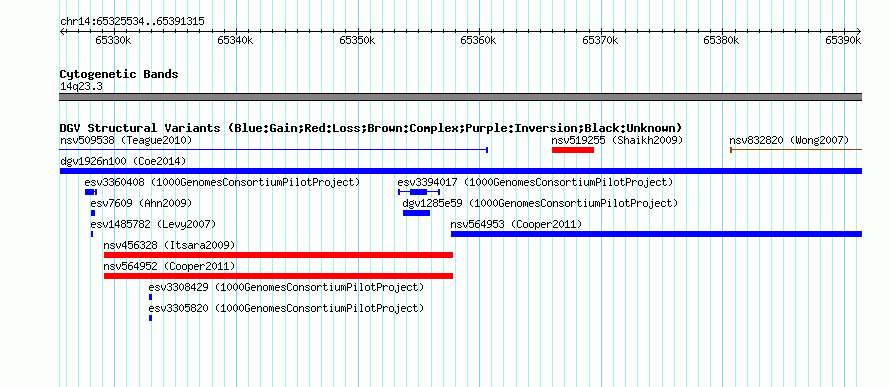
Task: Select the nsv519255 red loss bar
Action: 573,150
